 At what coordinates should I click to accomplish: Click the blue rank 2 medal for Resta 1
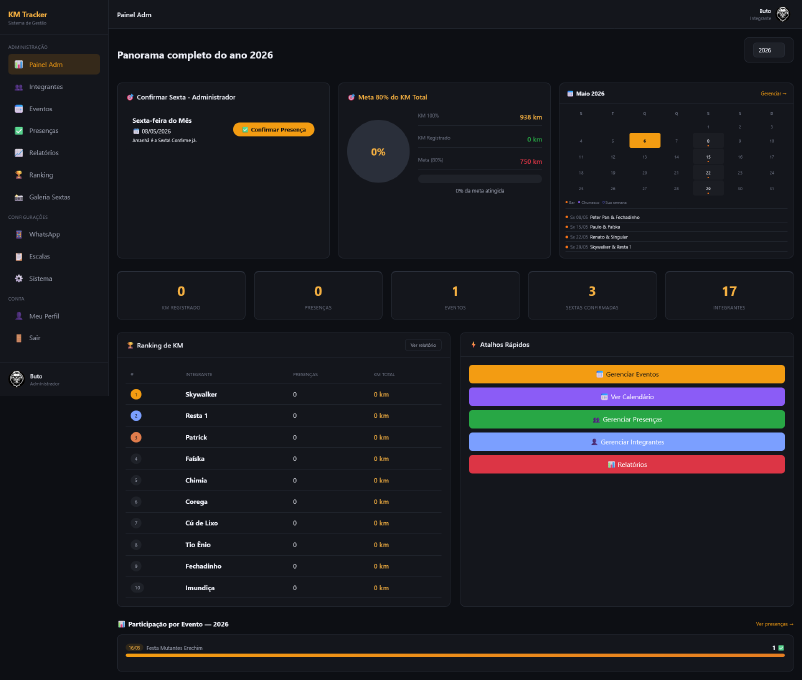[x=136, y=416]
